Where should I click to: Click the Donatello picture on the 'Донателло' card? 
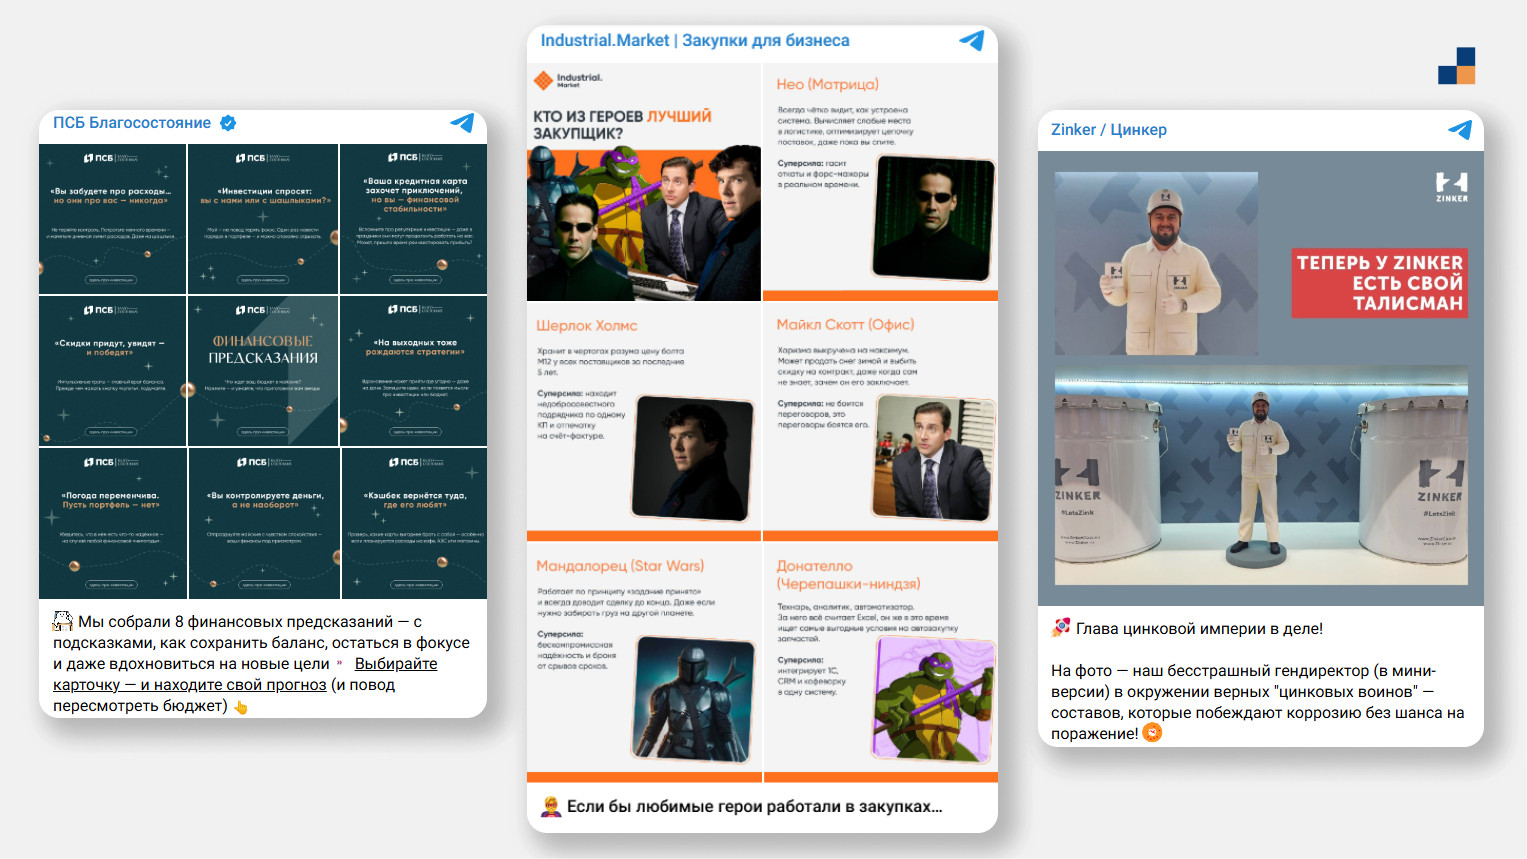[934, 699]
